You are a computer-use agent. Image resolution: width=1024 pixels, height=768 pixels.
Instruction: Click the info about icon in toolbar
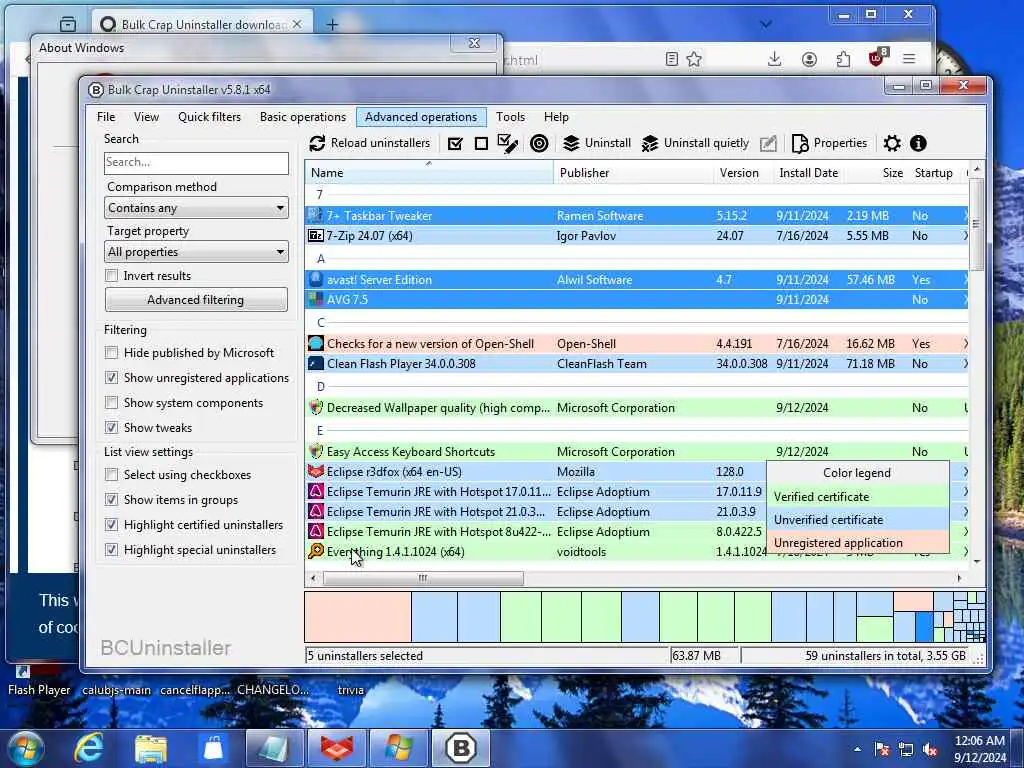(918, 143)
